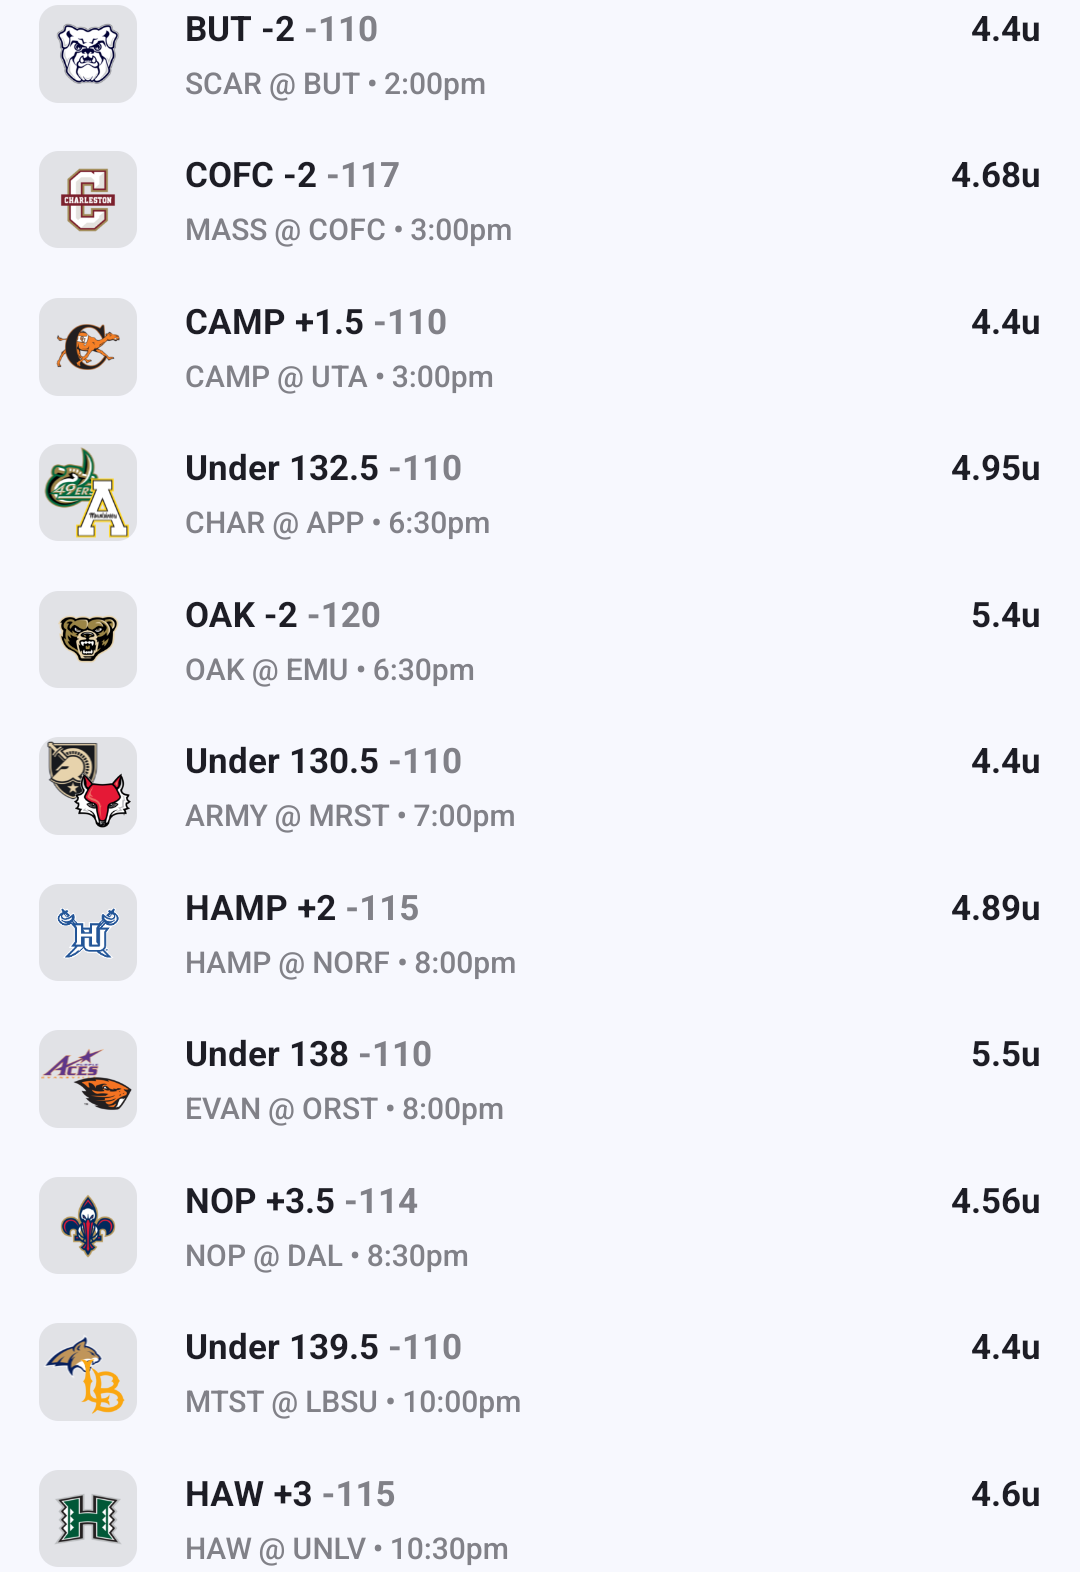Open the ARMY @ MRST 7:00pm matchup
The image size is (1080, 1572).
pyautogui.click(x=350, y=816)
